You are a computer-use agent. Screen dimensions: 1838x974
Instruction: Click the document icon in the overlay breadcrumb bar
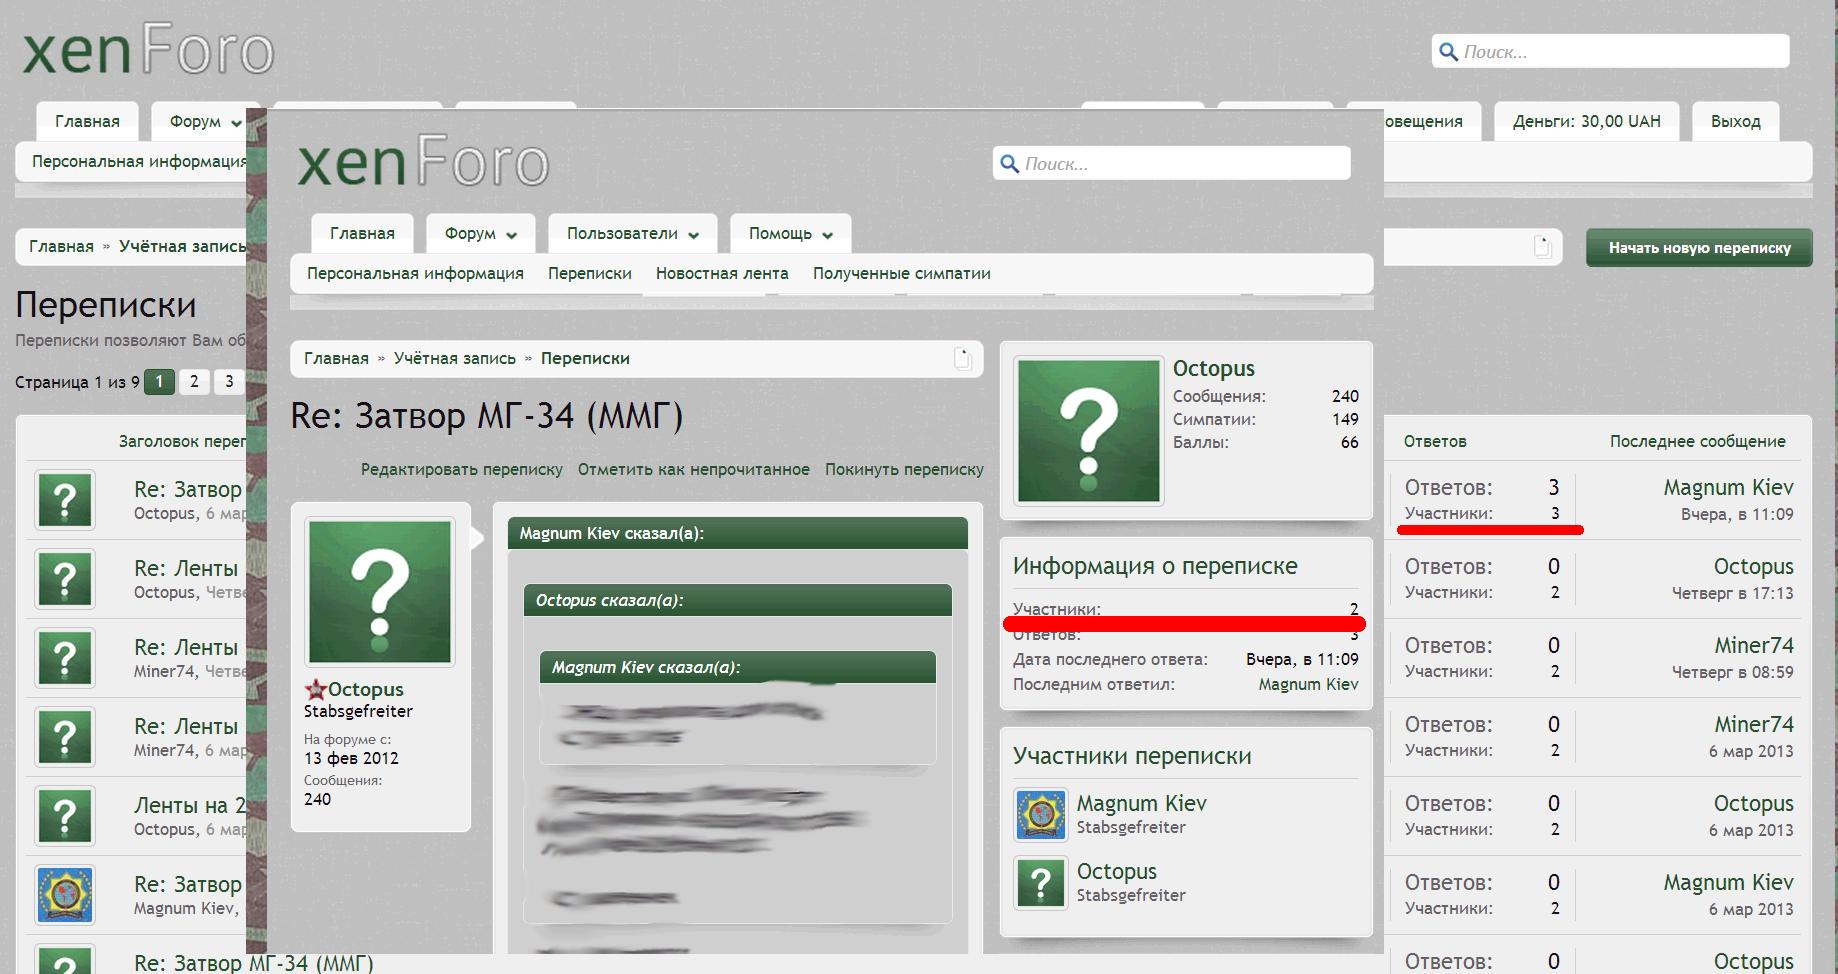pyautogui.click(x=962, y=359)
